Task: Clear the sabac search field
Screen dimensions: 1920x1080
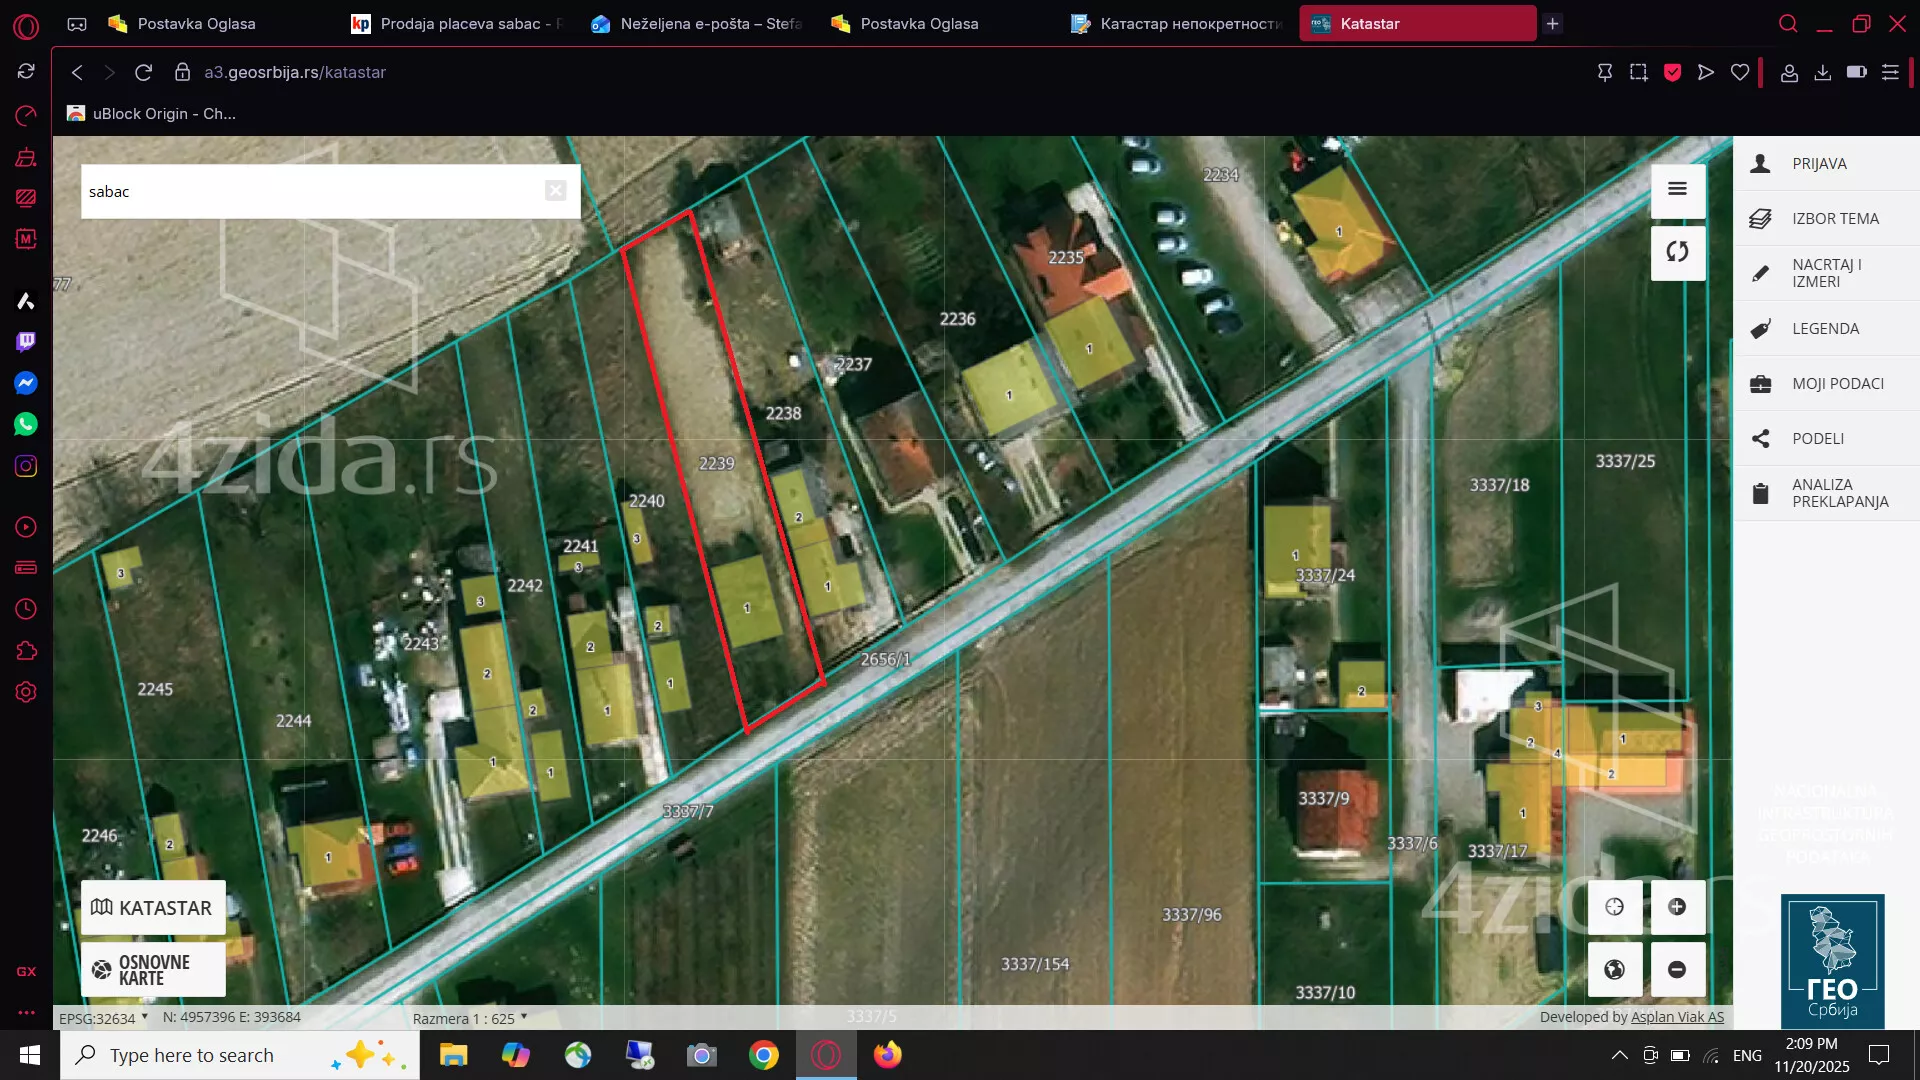Action: tap(556, 191)
